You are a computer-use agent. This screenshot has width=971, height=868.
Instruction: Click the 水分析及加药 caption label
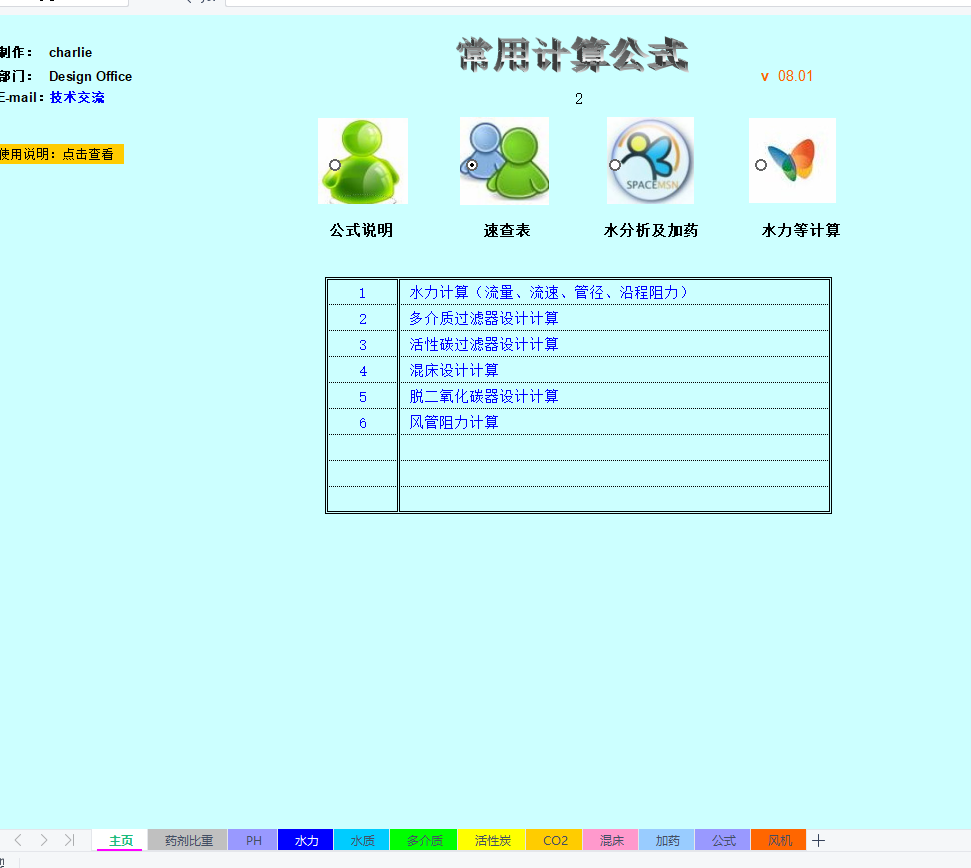click(651, 230)
